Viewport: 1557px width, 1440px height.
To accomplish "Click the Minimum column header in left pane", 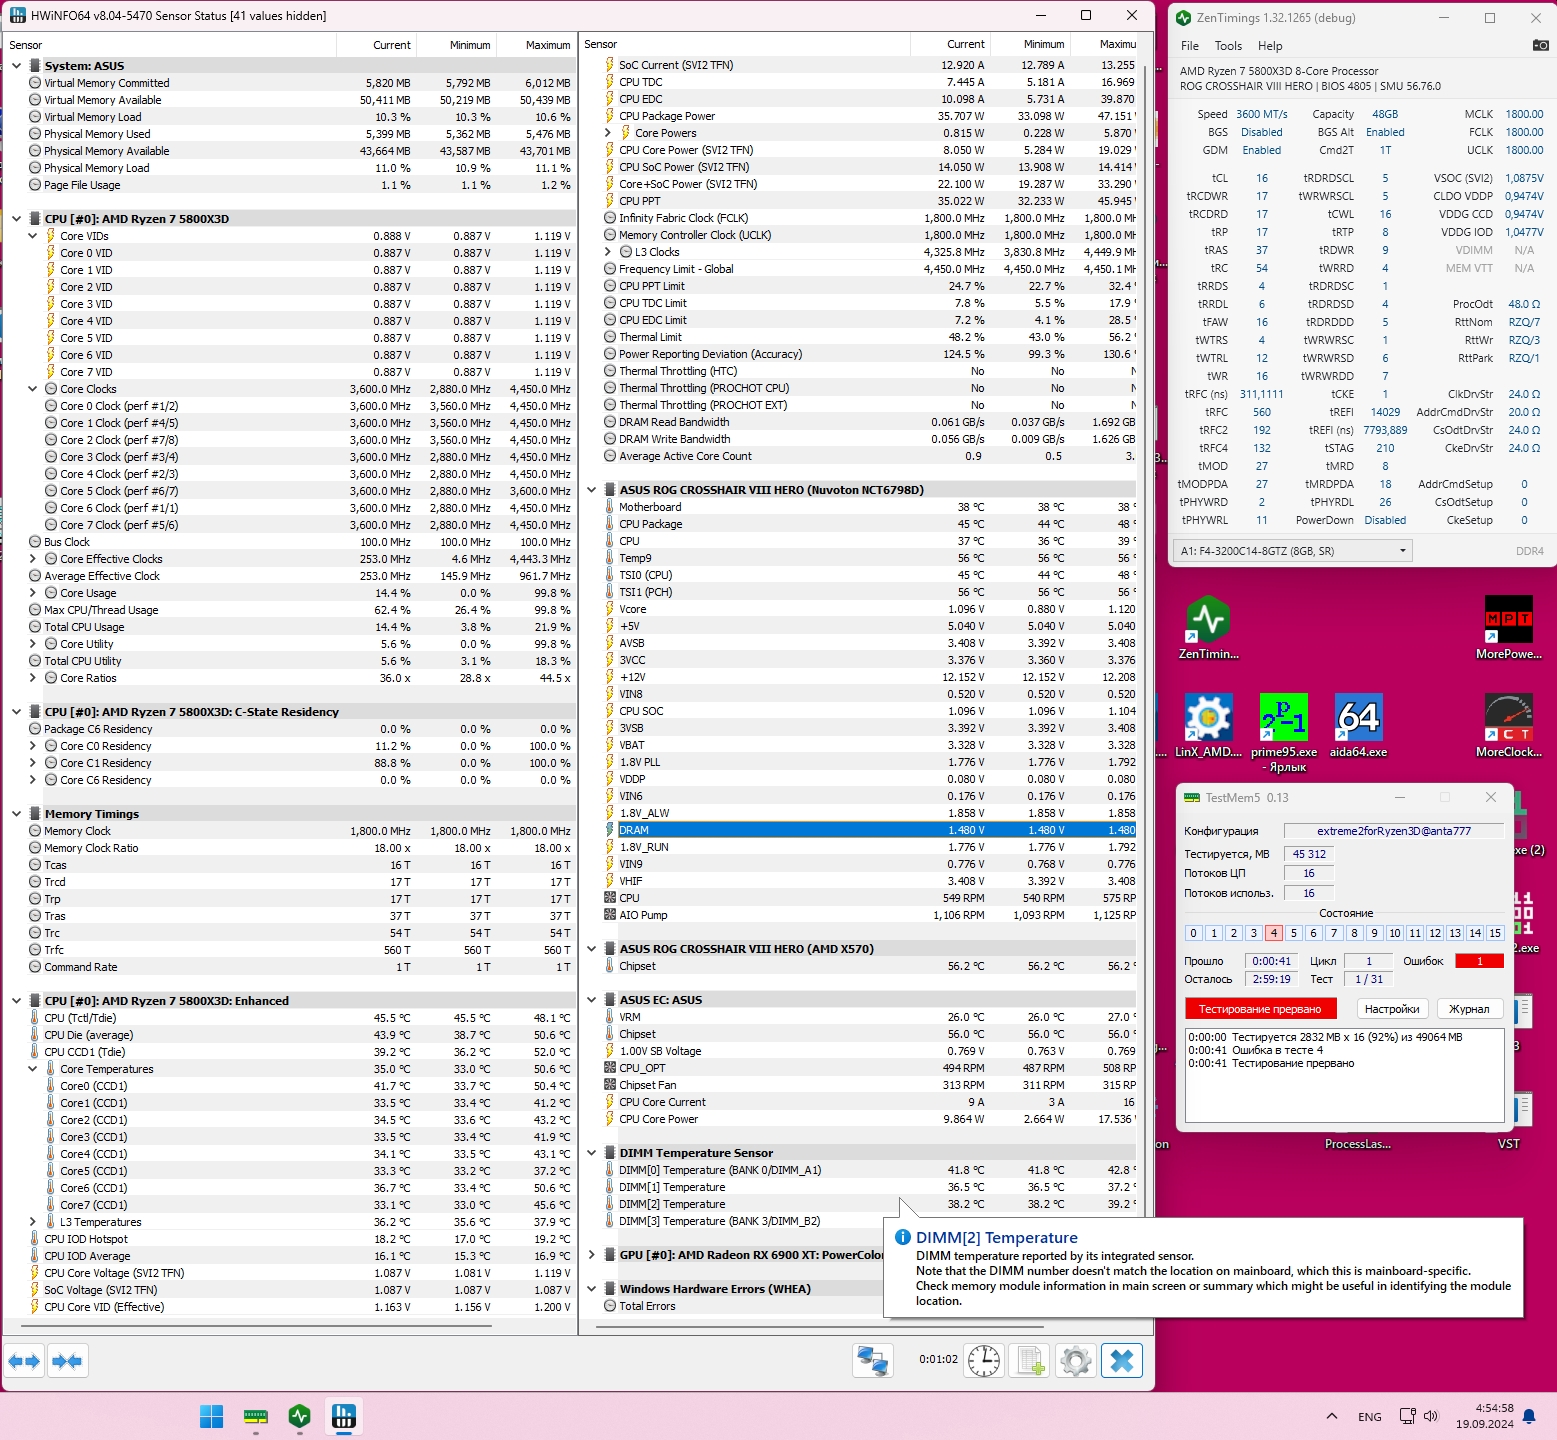I will click(x=456, y=45).
